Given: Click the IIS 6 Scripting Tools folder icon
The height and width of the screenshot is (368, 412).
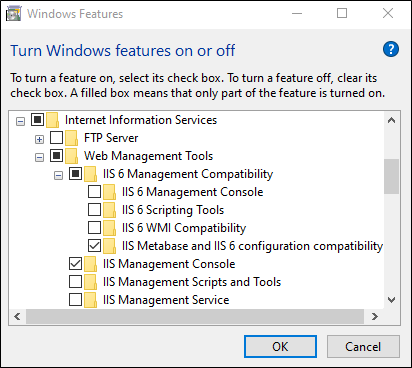Looking at the screenshot, I should click(x=109, y=210).
